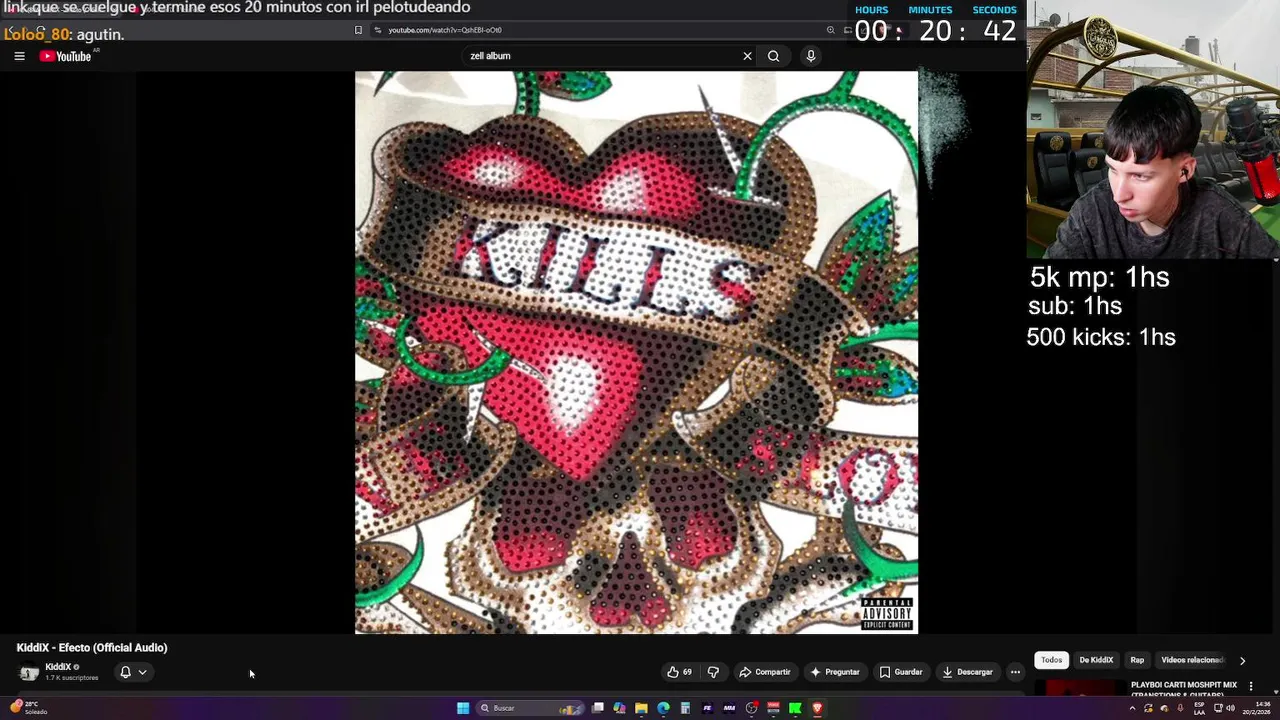Save the video with Guardar

pyautogui.click(x=901, y=672)
